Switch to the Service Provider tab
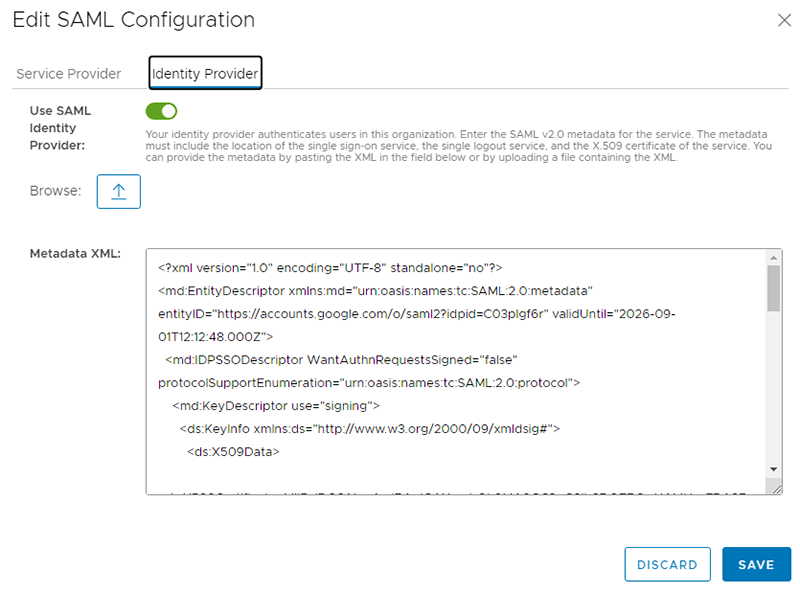The width and height of the screenshot is (800, 593). pyautogui.click(x=69, y=74)
